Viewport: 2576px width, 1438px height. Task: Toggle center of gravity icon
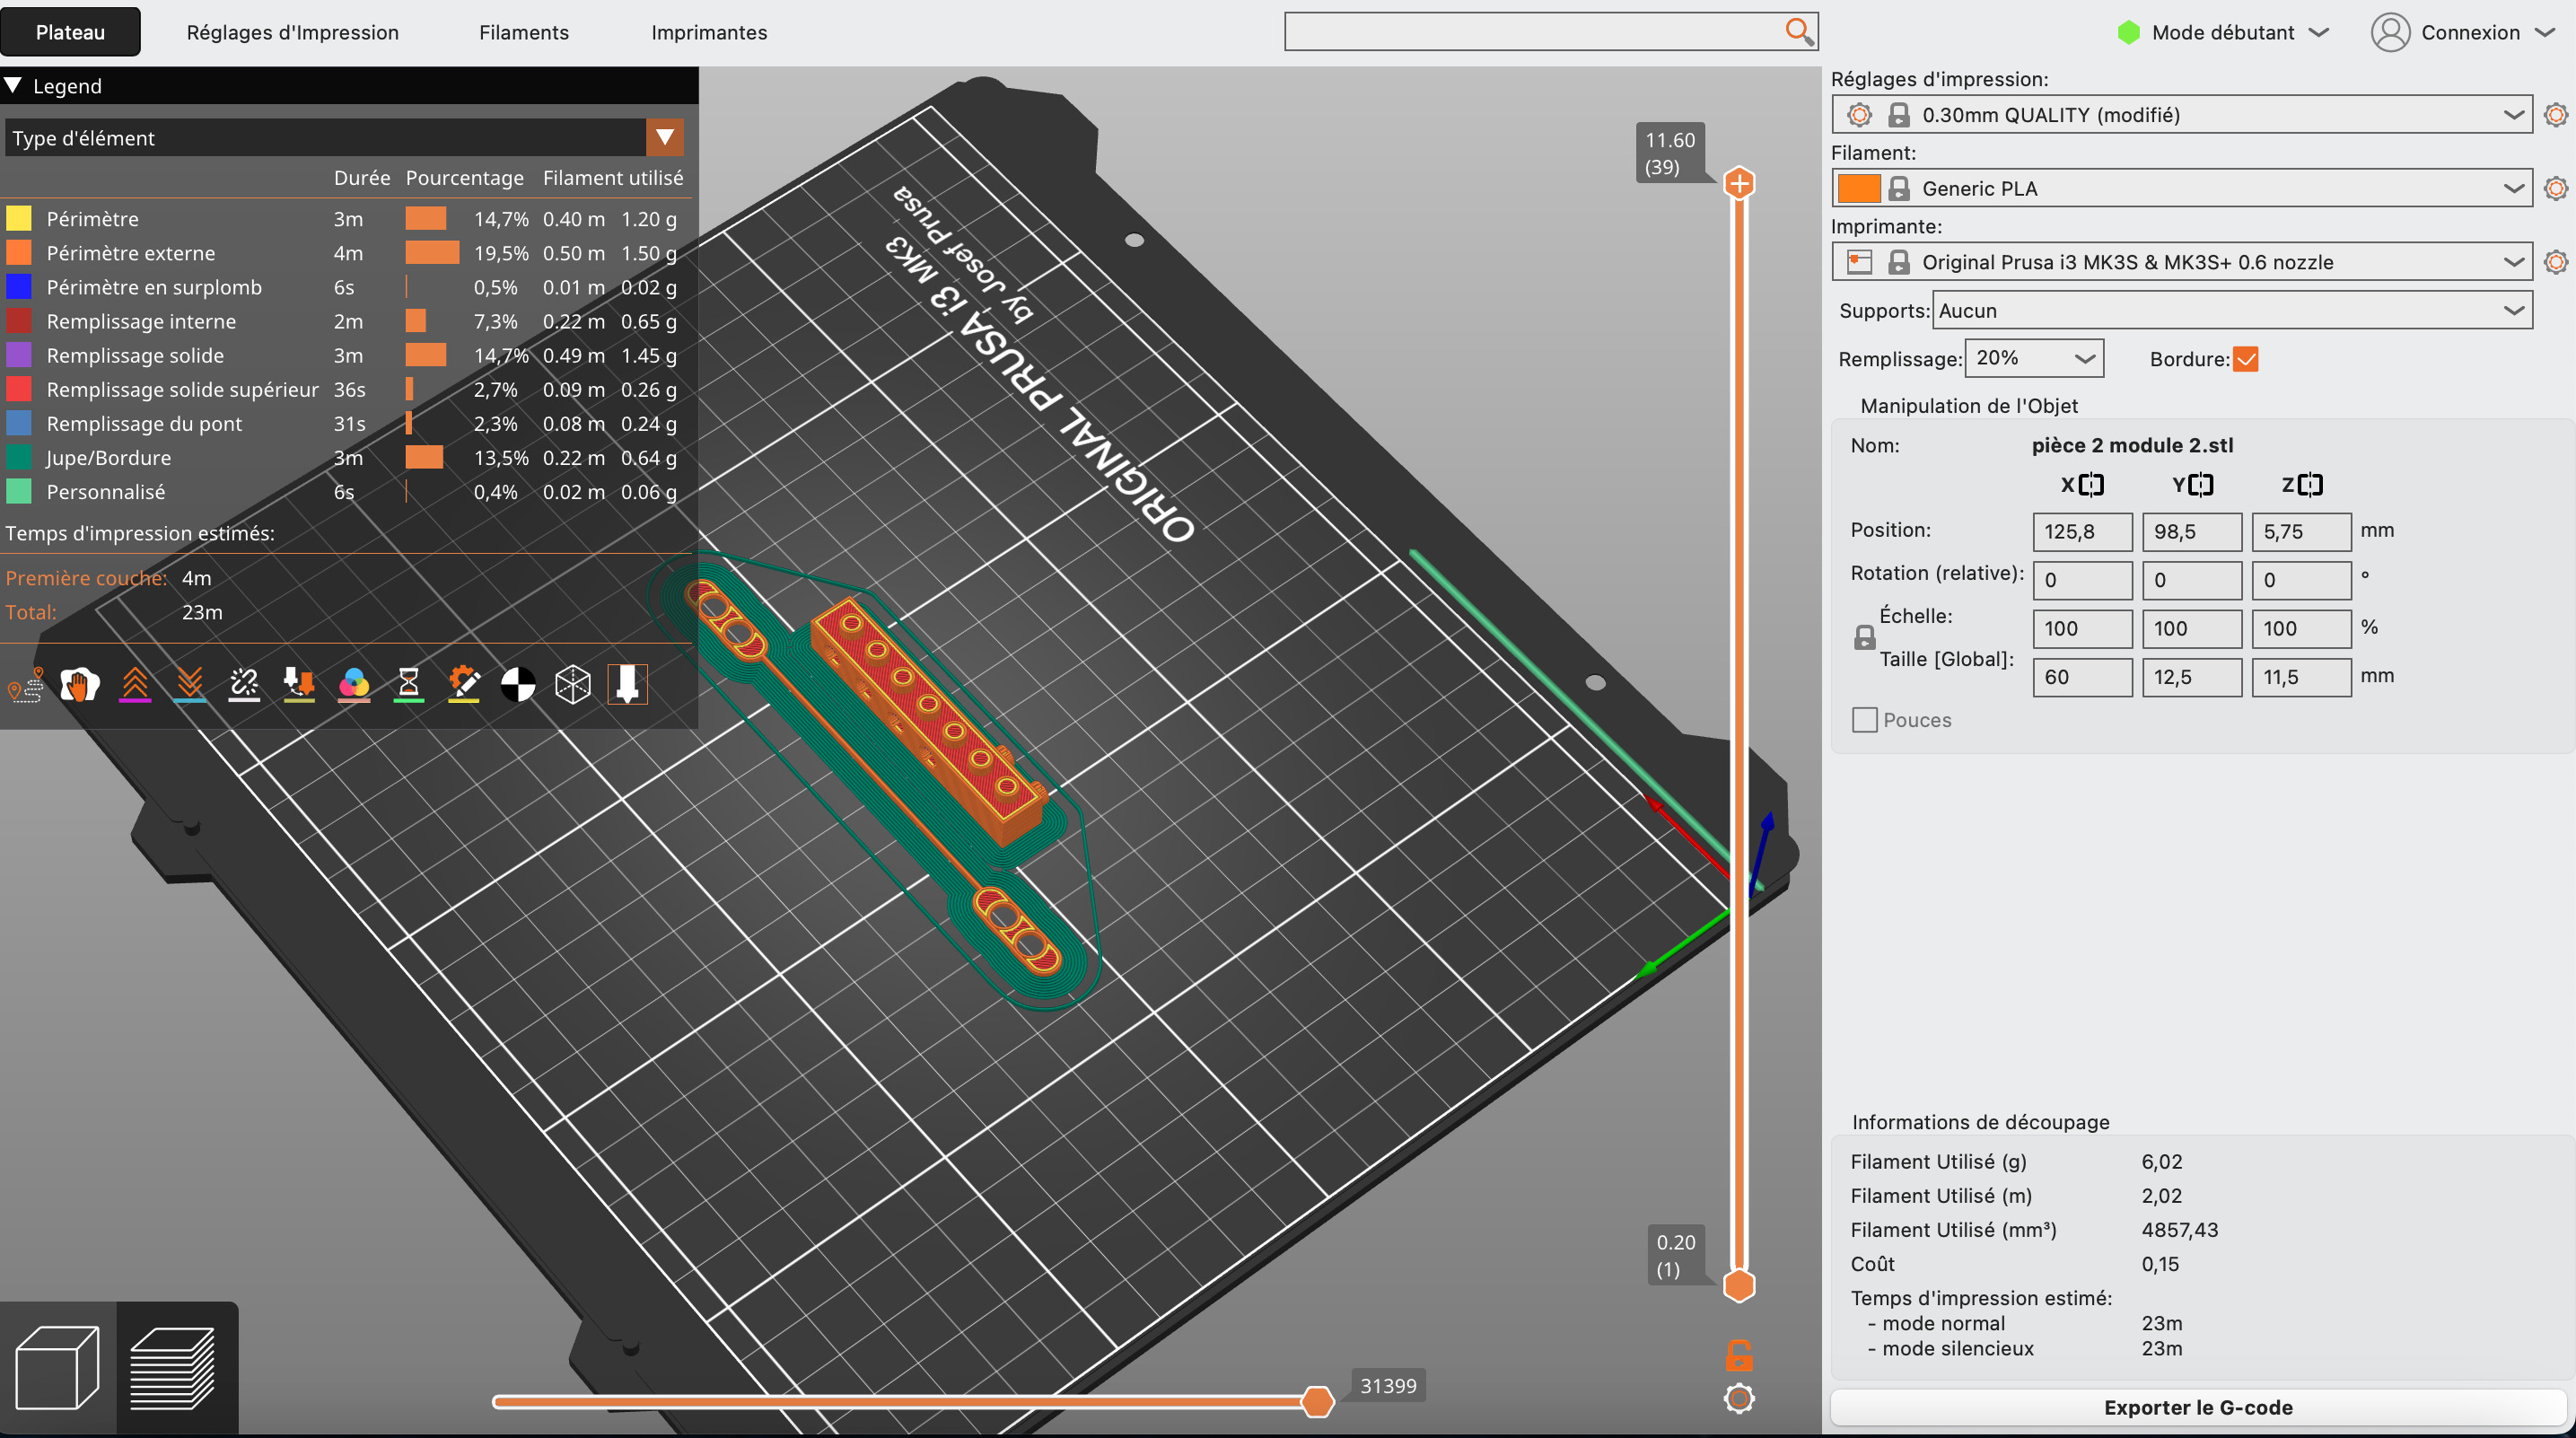click(518, 685)
